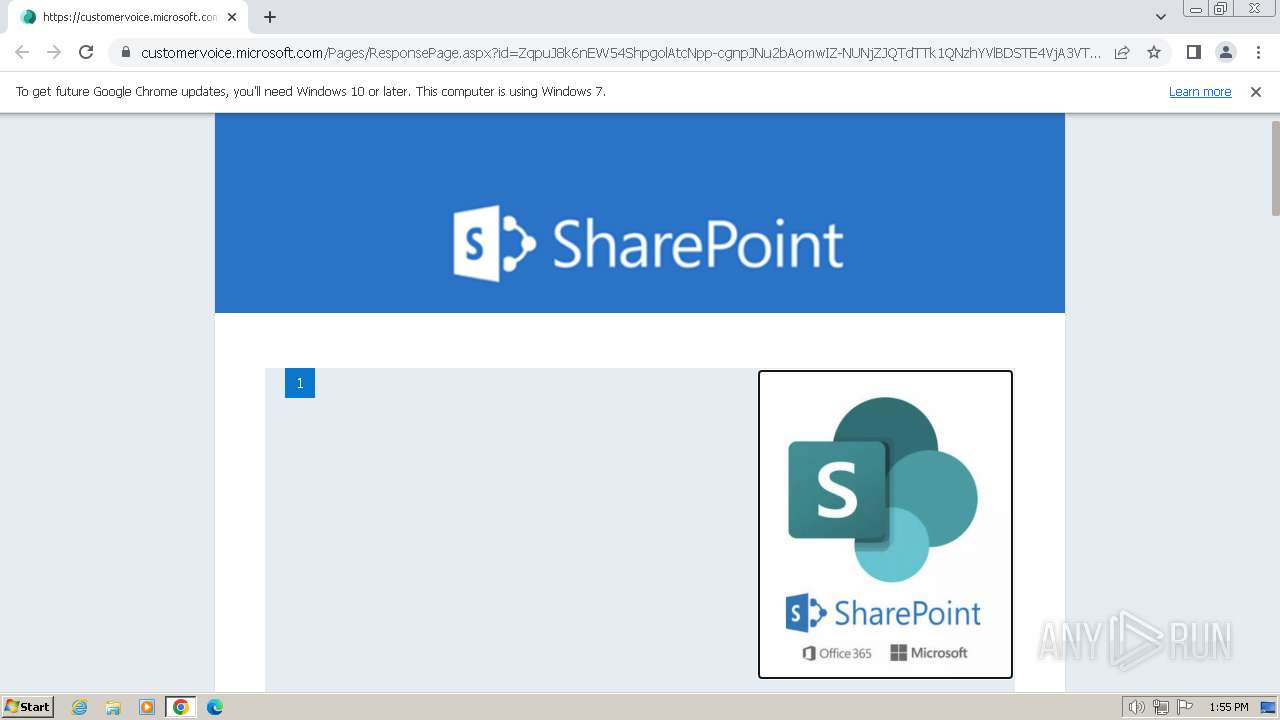
Task: Click the show desktop button
Action: (x=1268, y=707)
